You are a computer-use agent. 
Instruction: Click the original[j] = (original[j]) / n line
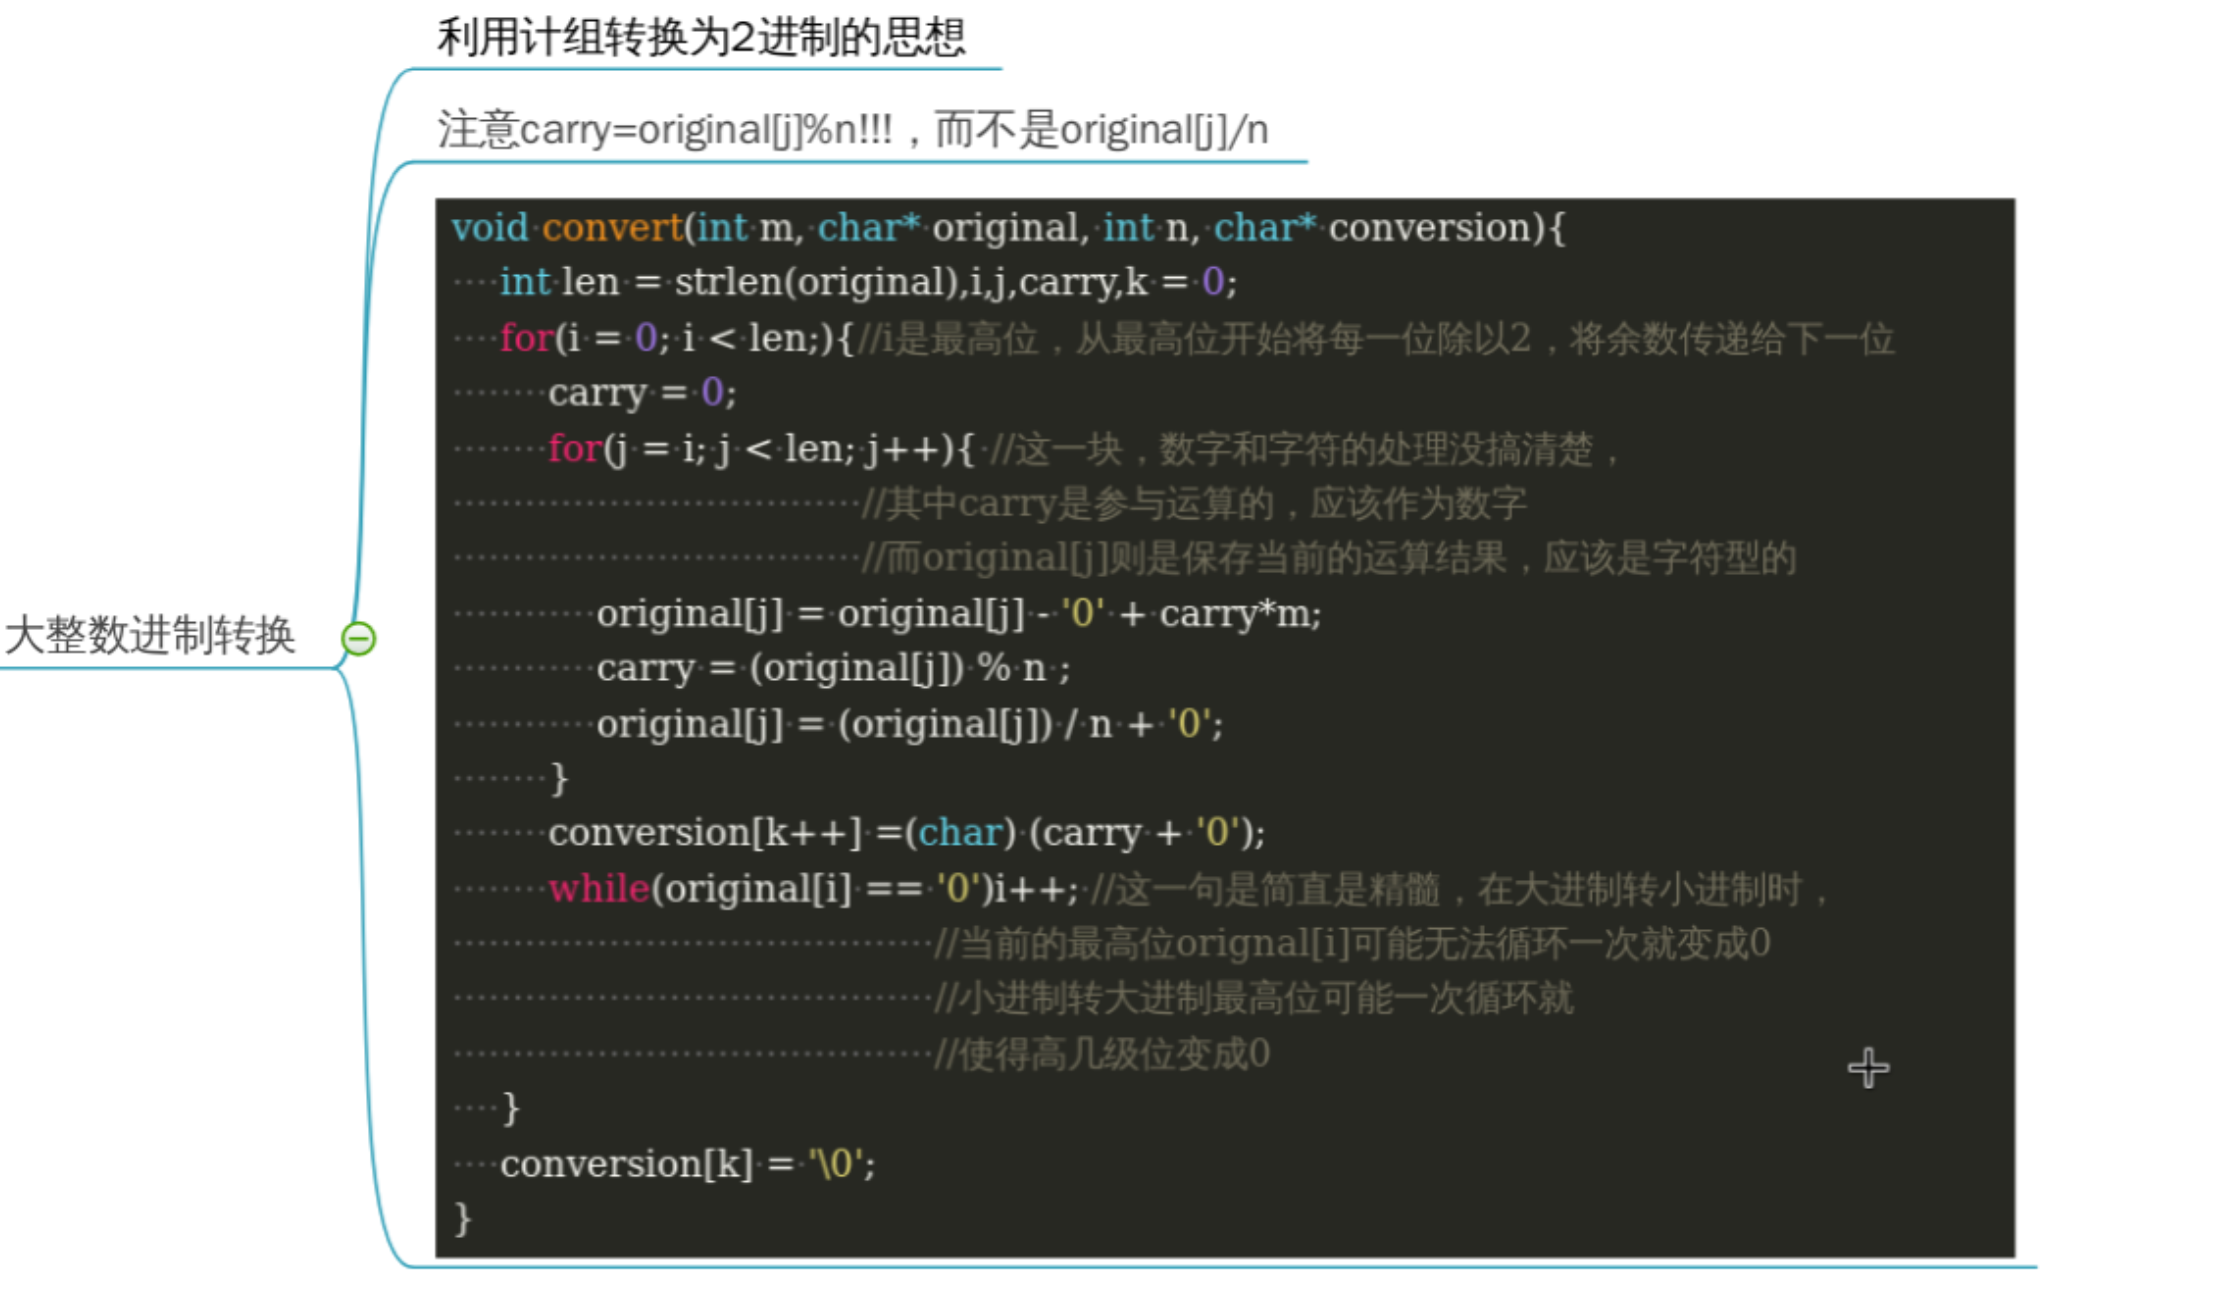tap(908, 723)
